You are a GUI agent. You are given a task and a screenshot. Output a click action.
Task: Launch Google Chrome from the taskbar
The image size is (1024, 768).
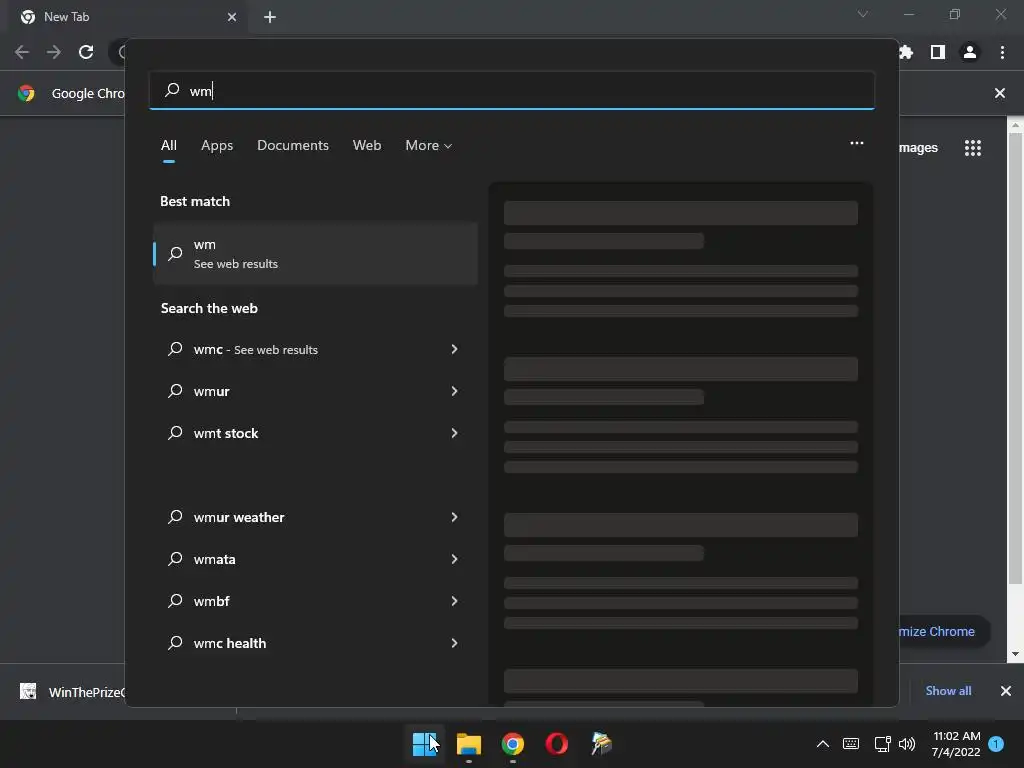(513, 743)
